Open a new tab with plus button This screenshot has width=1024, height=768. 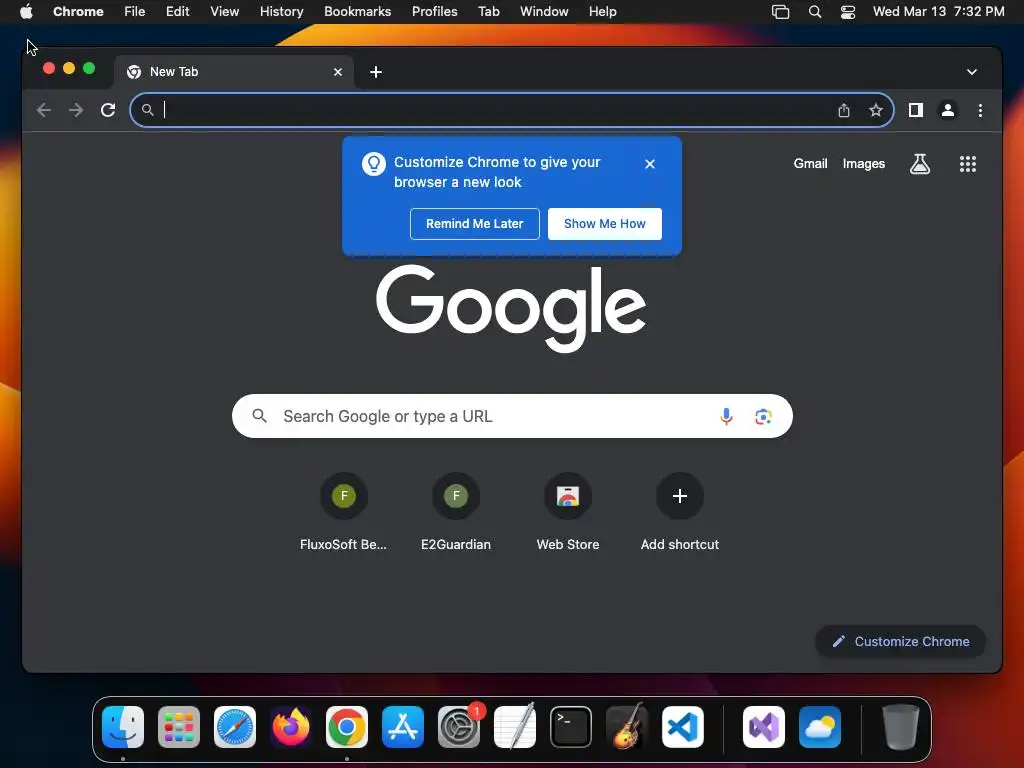tap(376, 72)
